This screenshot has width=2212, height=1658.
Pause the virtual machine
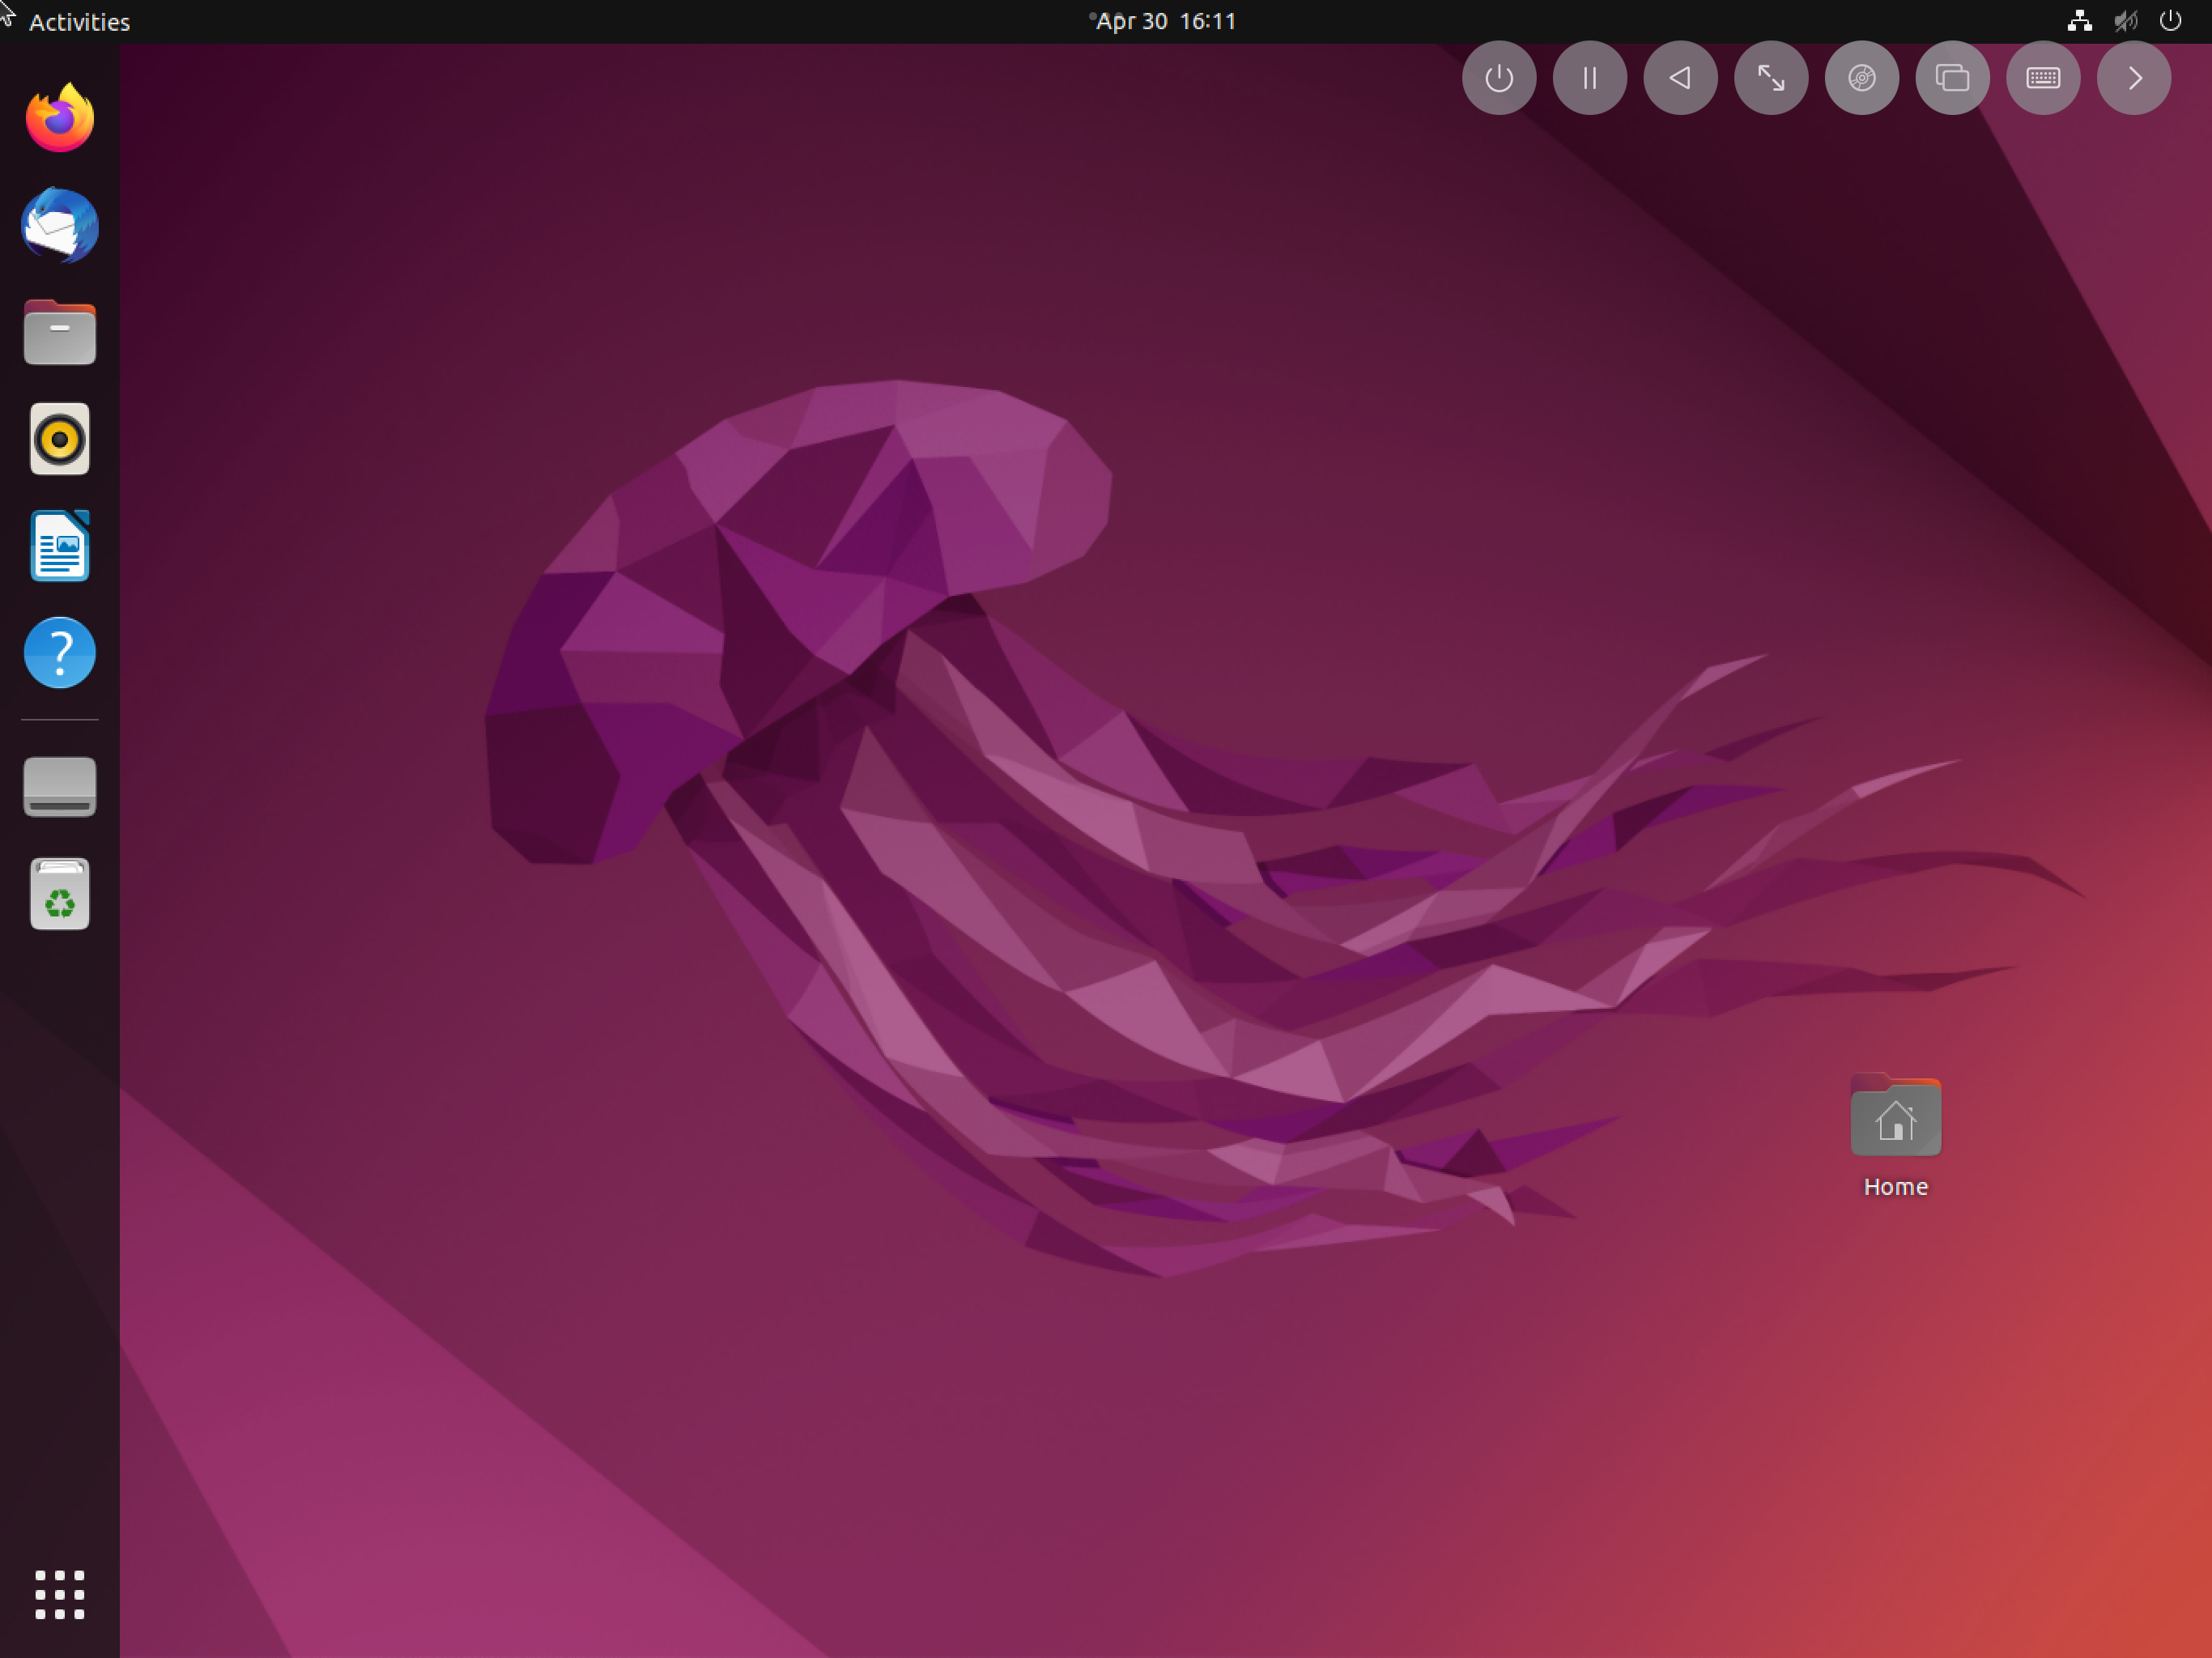(x=1590, y=78)
